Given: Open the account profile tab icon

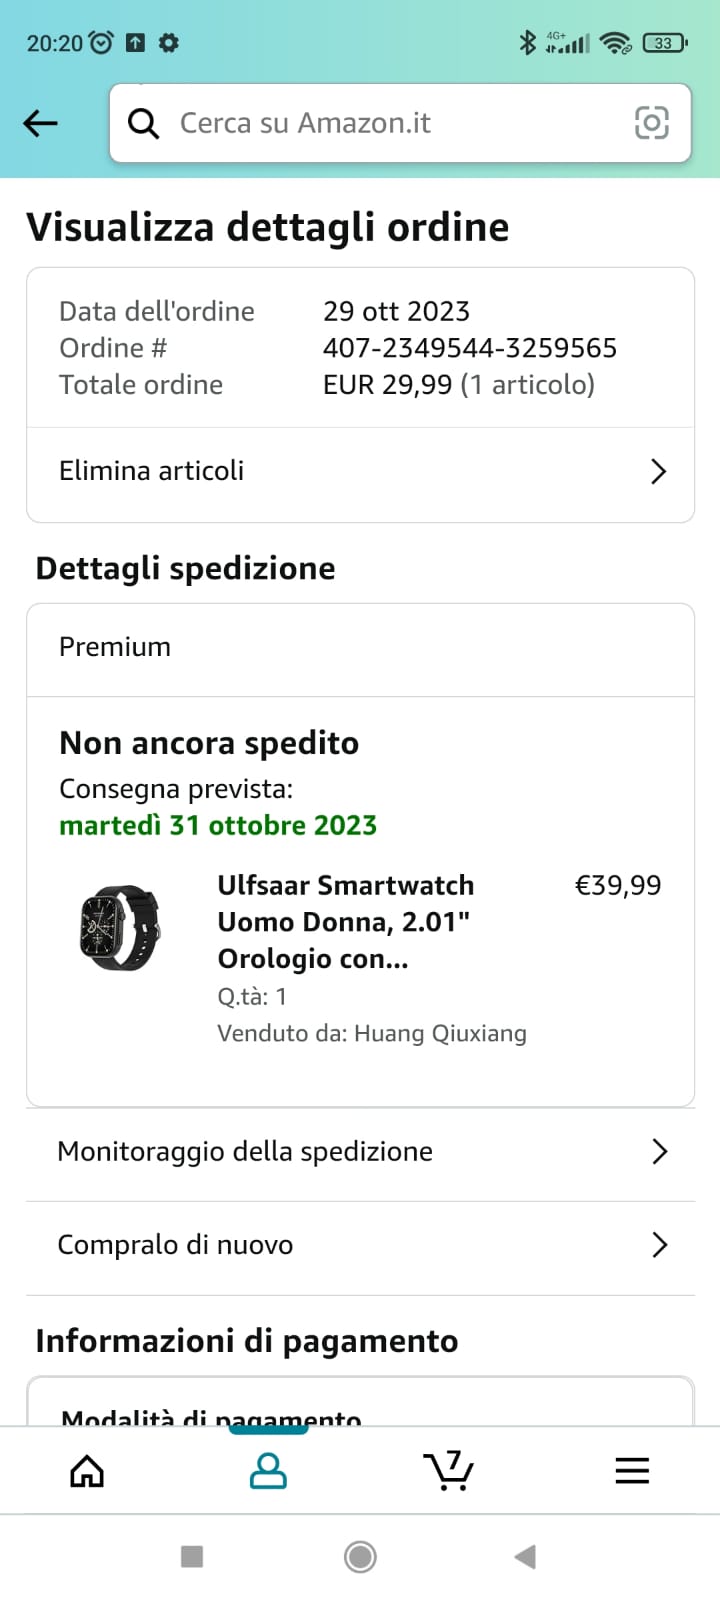Looking at the screenshot, I should (268, 1470).
